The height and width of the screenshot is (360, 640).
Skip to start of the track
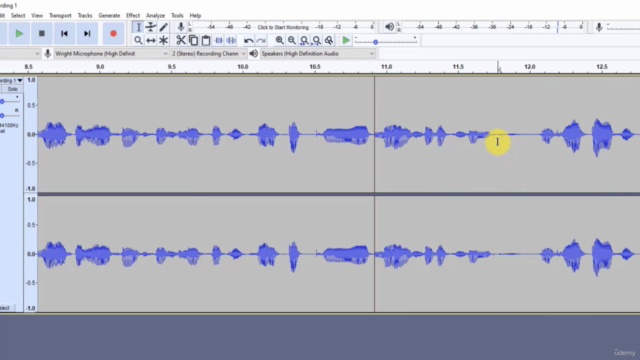(x=64, y=33)
